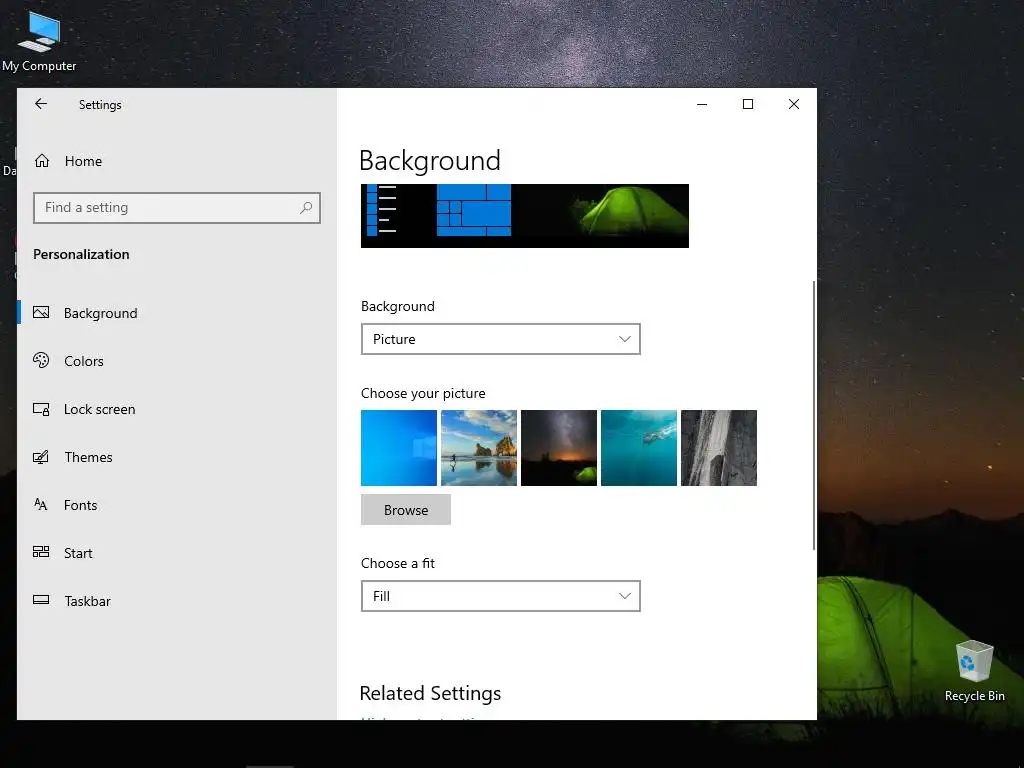
Task: Click the Background picture icon in sidebar
Action: pos(41,313)
